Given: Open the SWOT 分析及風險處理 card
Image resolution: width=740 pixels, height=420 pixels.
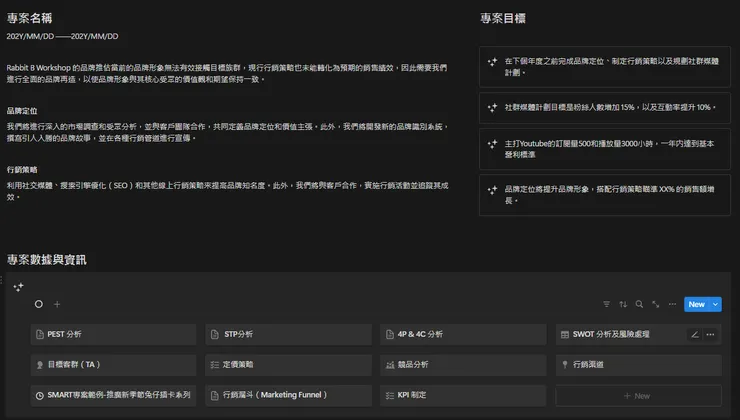Looking at the screenshot, I should (639, 334).
